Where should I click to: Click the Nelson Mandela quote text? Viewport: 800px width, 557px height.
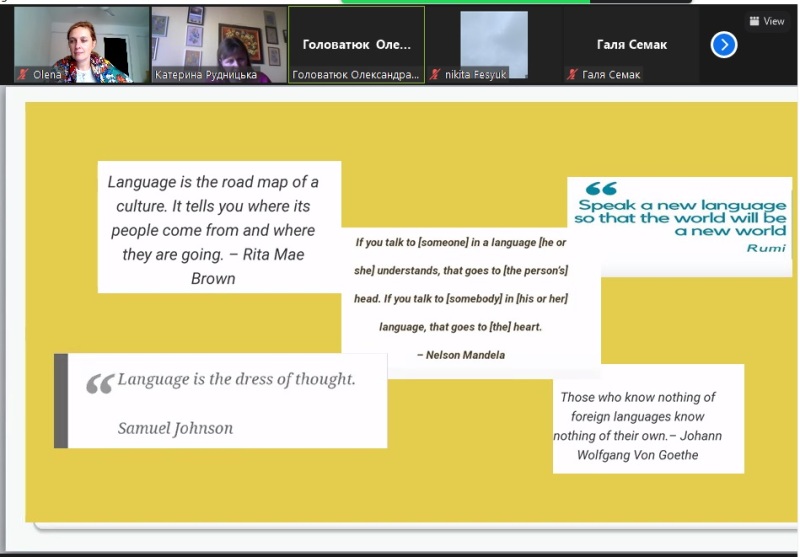[461, 298]
